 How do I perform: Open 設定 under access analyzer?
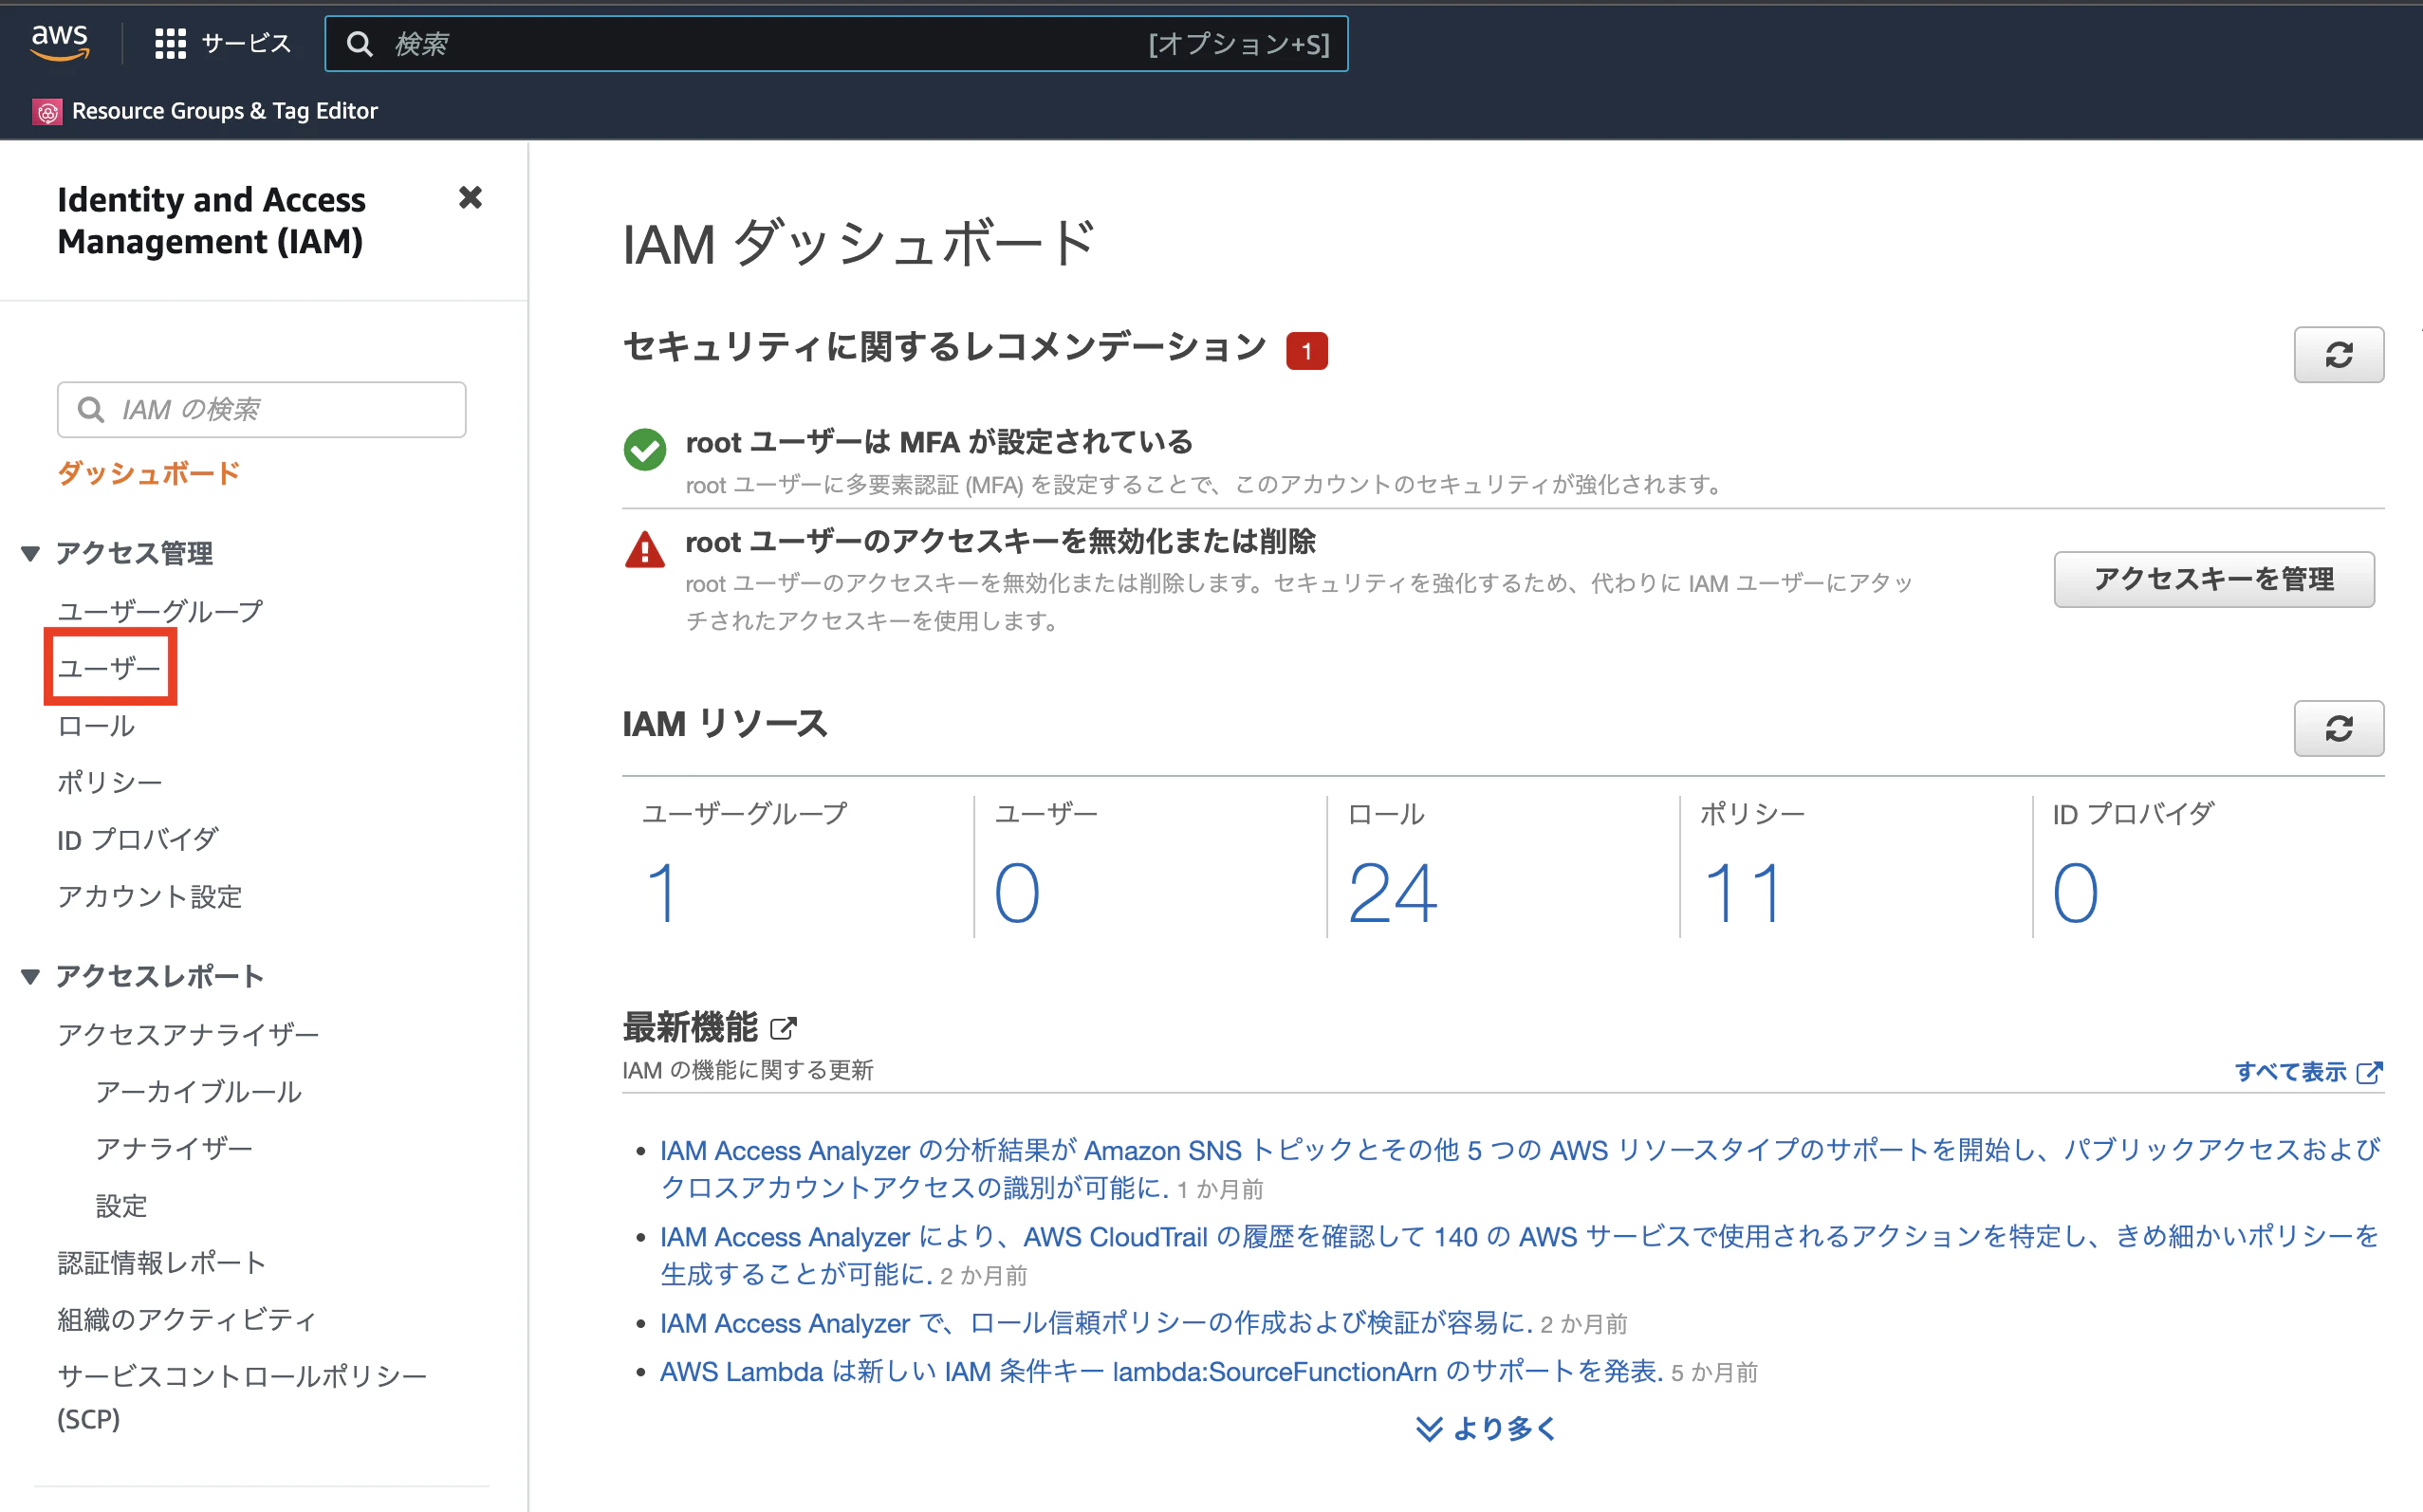(x=122, y=1207)
